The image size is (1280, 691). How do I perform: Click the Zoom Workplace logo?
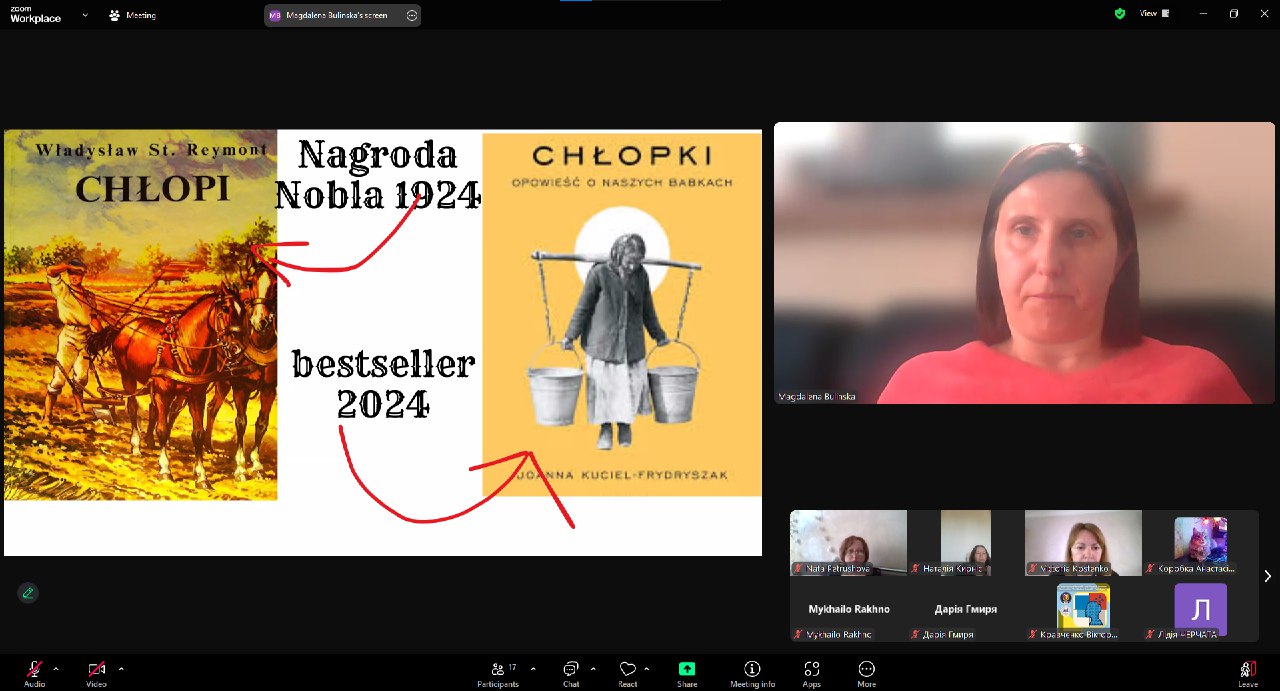(x=36, y=14)
